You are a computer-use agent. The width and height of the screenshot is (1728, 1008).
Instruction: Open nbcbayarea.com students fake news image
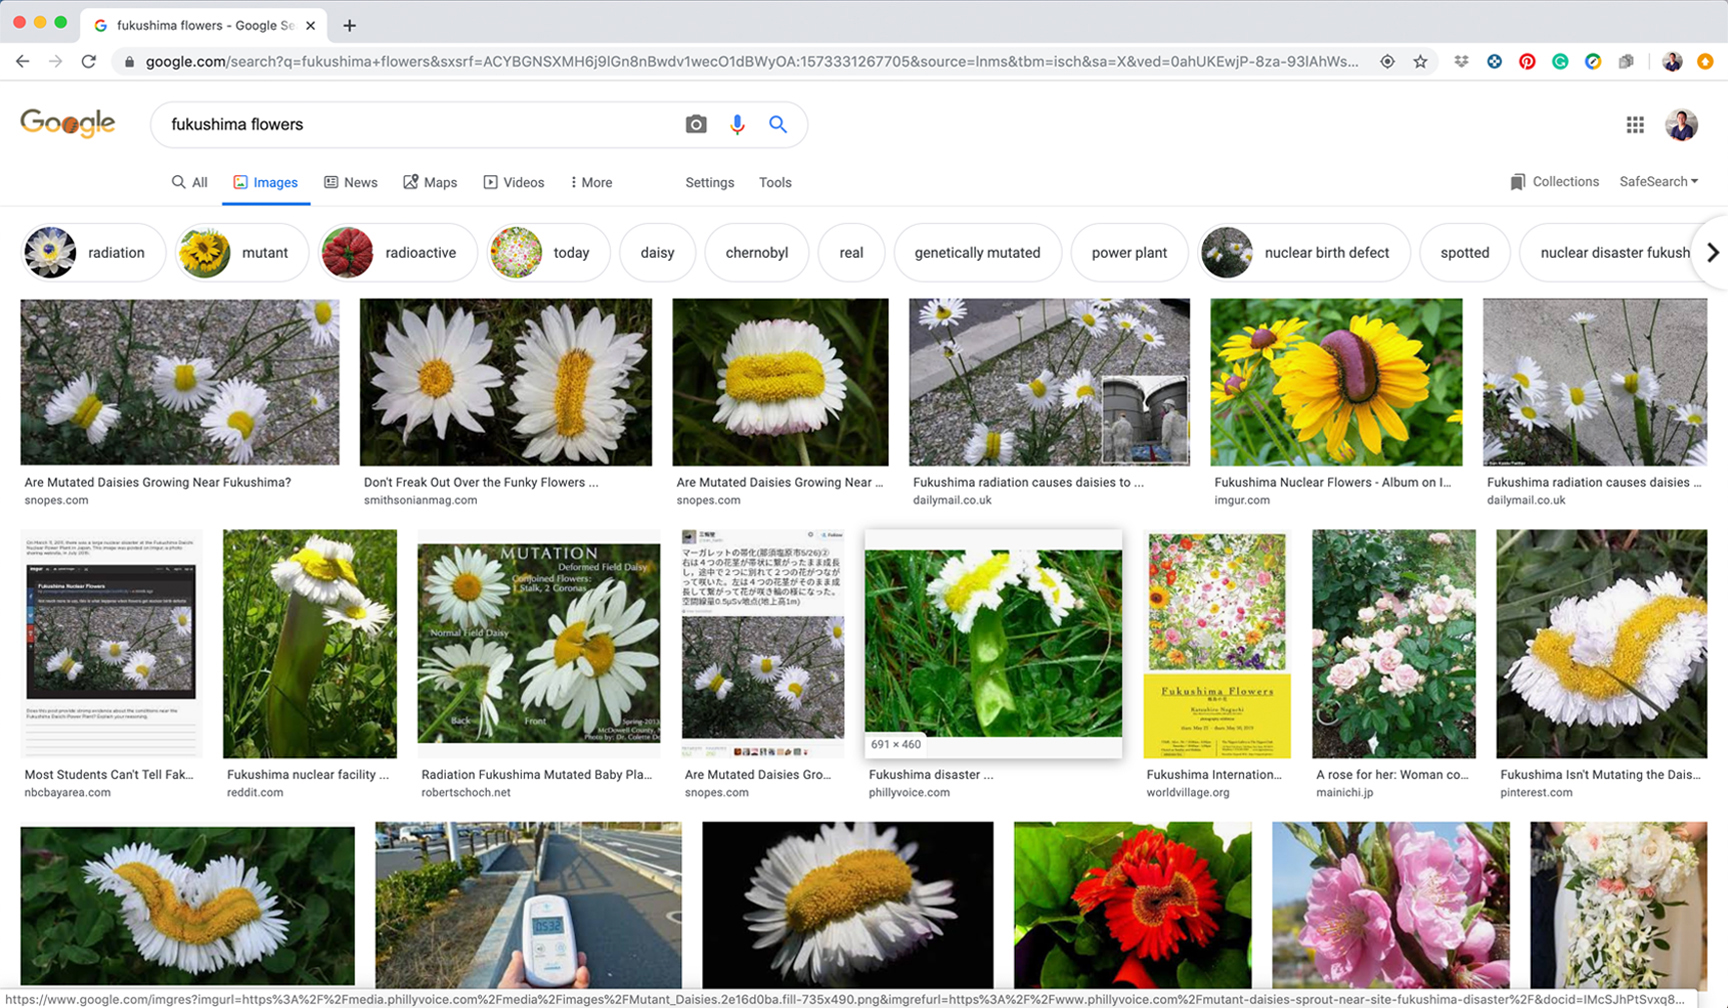(x=111, y=643)
